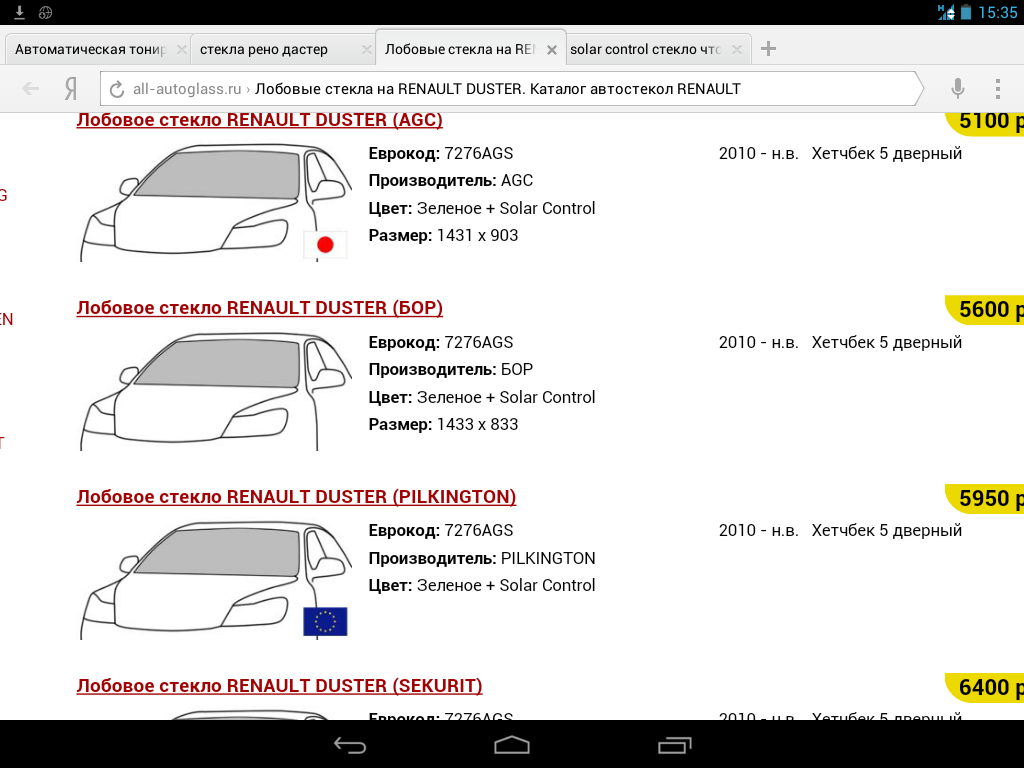The width and height of the screenshot is (1024, 768).
Task: Select 'Хетчбек 5 дверный' in the PILKINGTON listing
Action: [x=887, y=530]
